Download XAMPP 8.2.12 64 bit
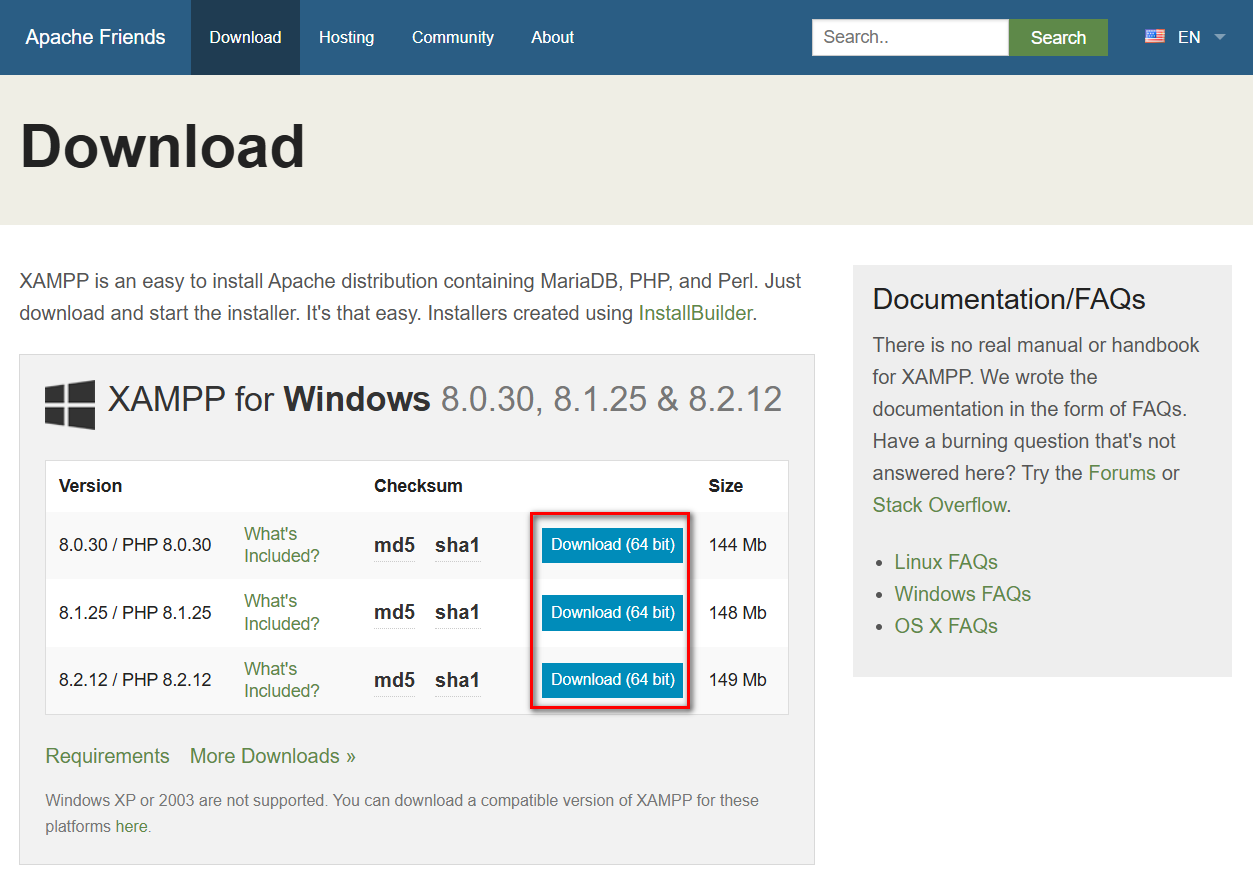Image resolution: width=1253 pixels, height=869 pixels. [x=612, y=680]
